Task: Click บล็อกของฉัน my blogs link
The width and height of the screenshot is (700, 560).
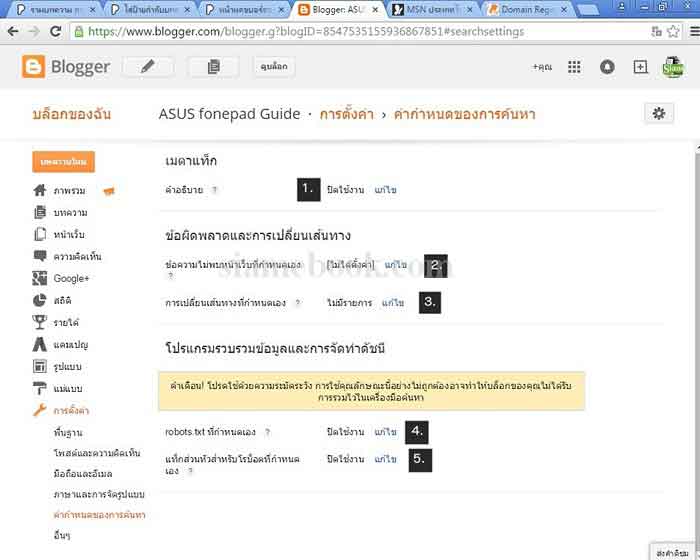Action: [x=71, y=114]
